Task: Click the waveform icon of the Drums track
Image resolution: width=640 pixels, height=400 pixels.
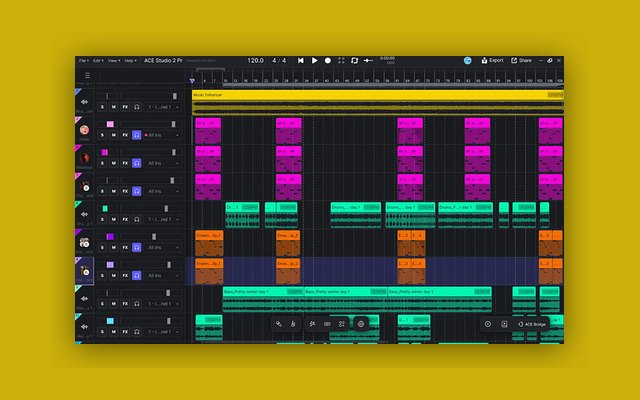Action: [84, 214]
